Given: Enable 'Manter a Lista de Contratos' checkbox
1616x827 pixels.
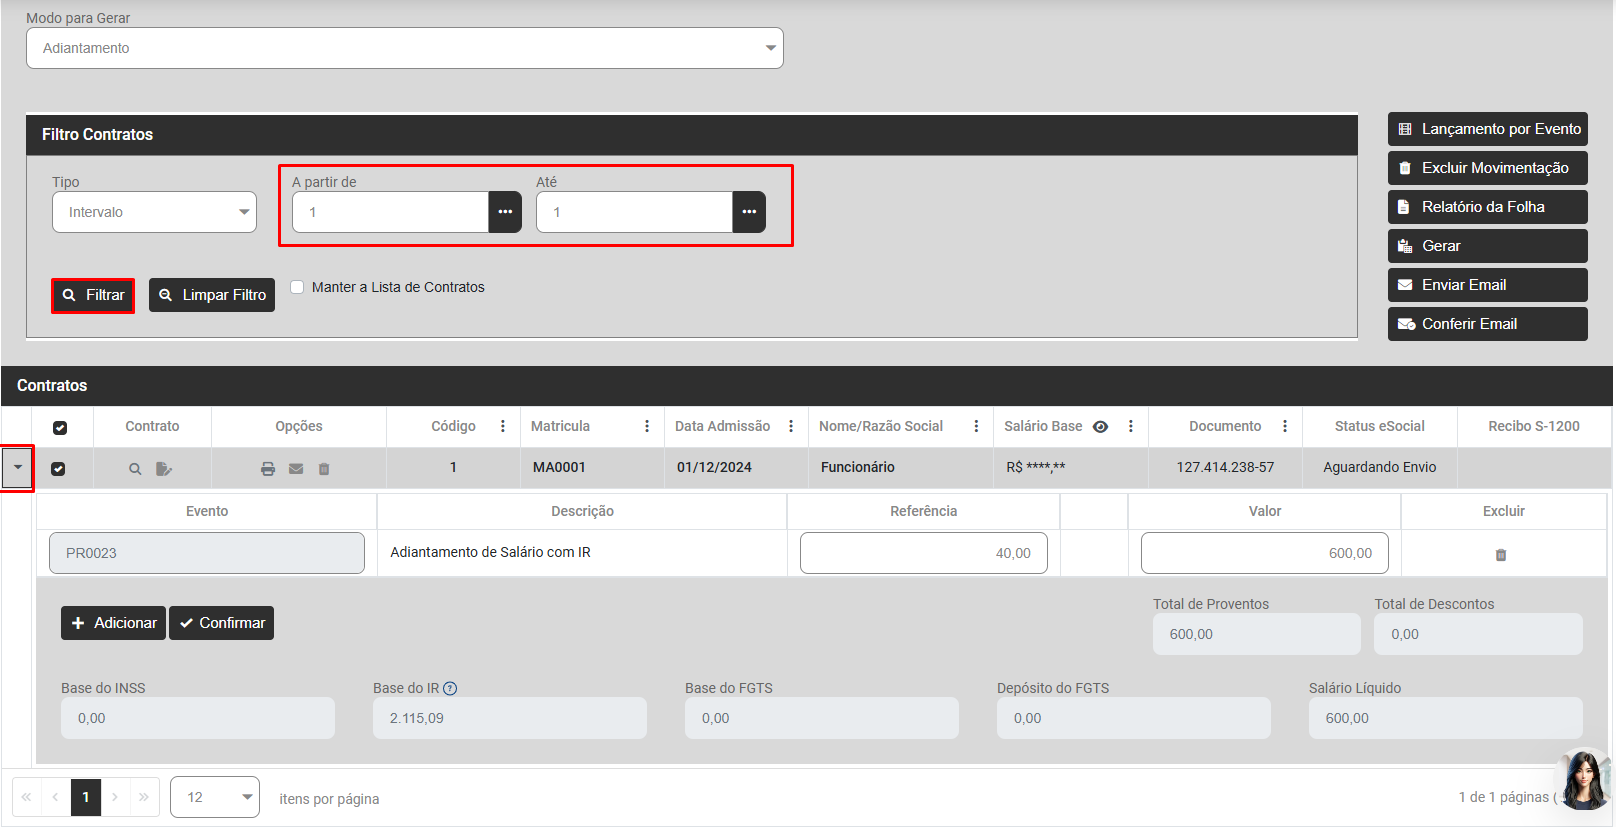Looking at the screenshot, I should (298, 287).
